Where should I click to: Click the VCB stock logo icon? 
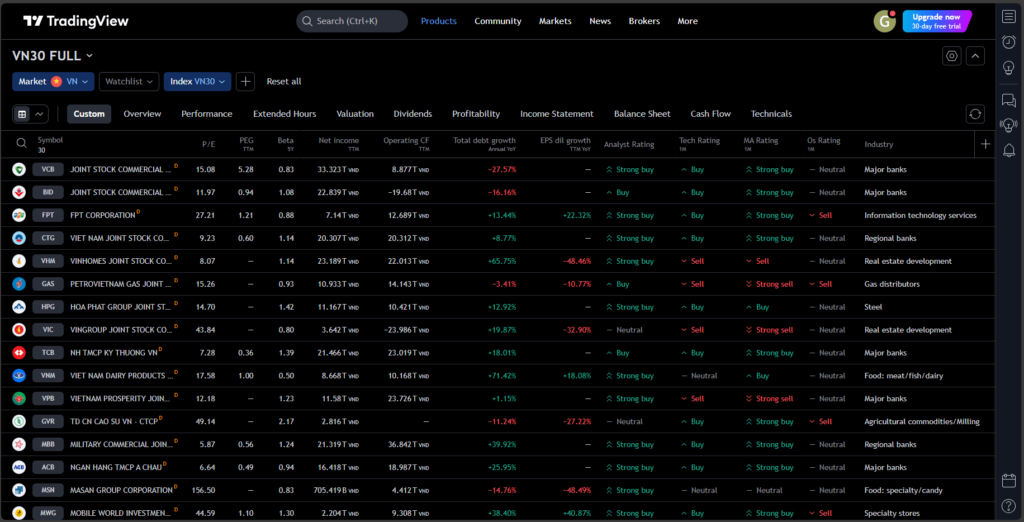[x=19, y=170]
